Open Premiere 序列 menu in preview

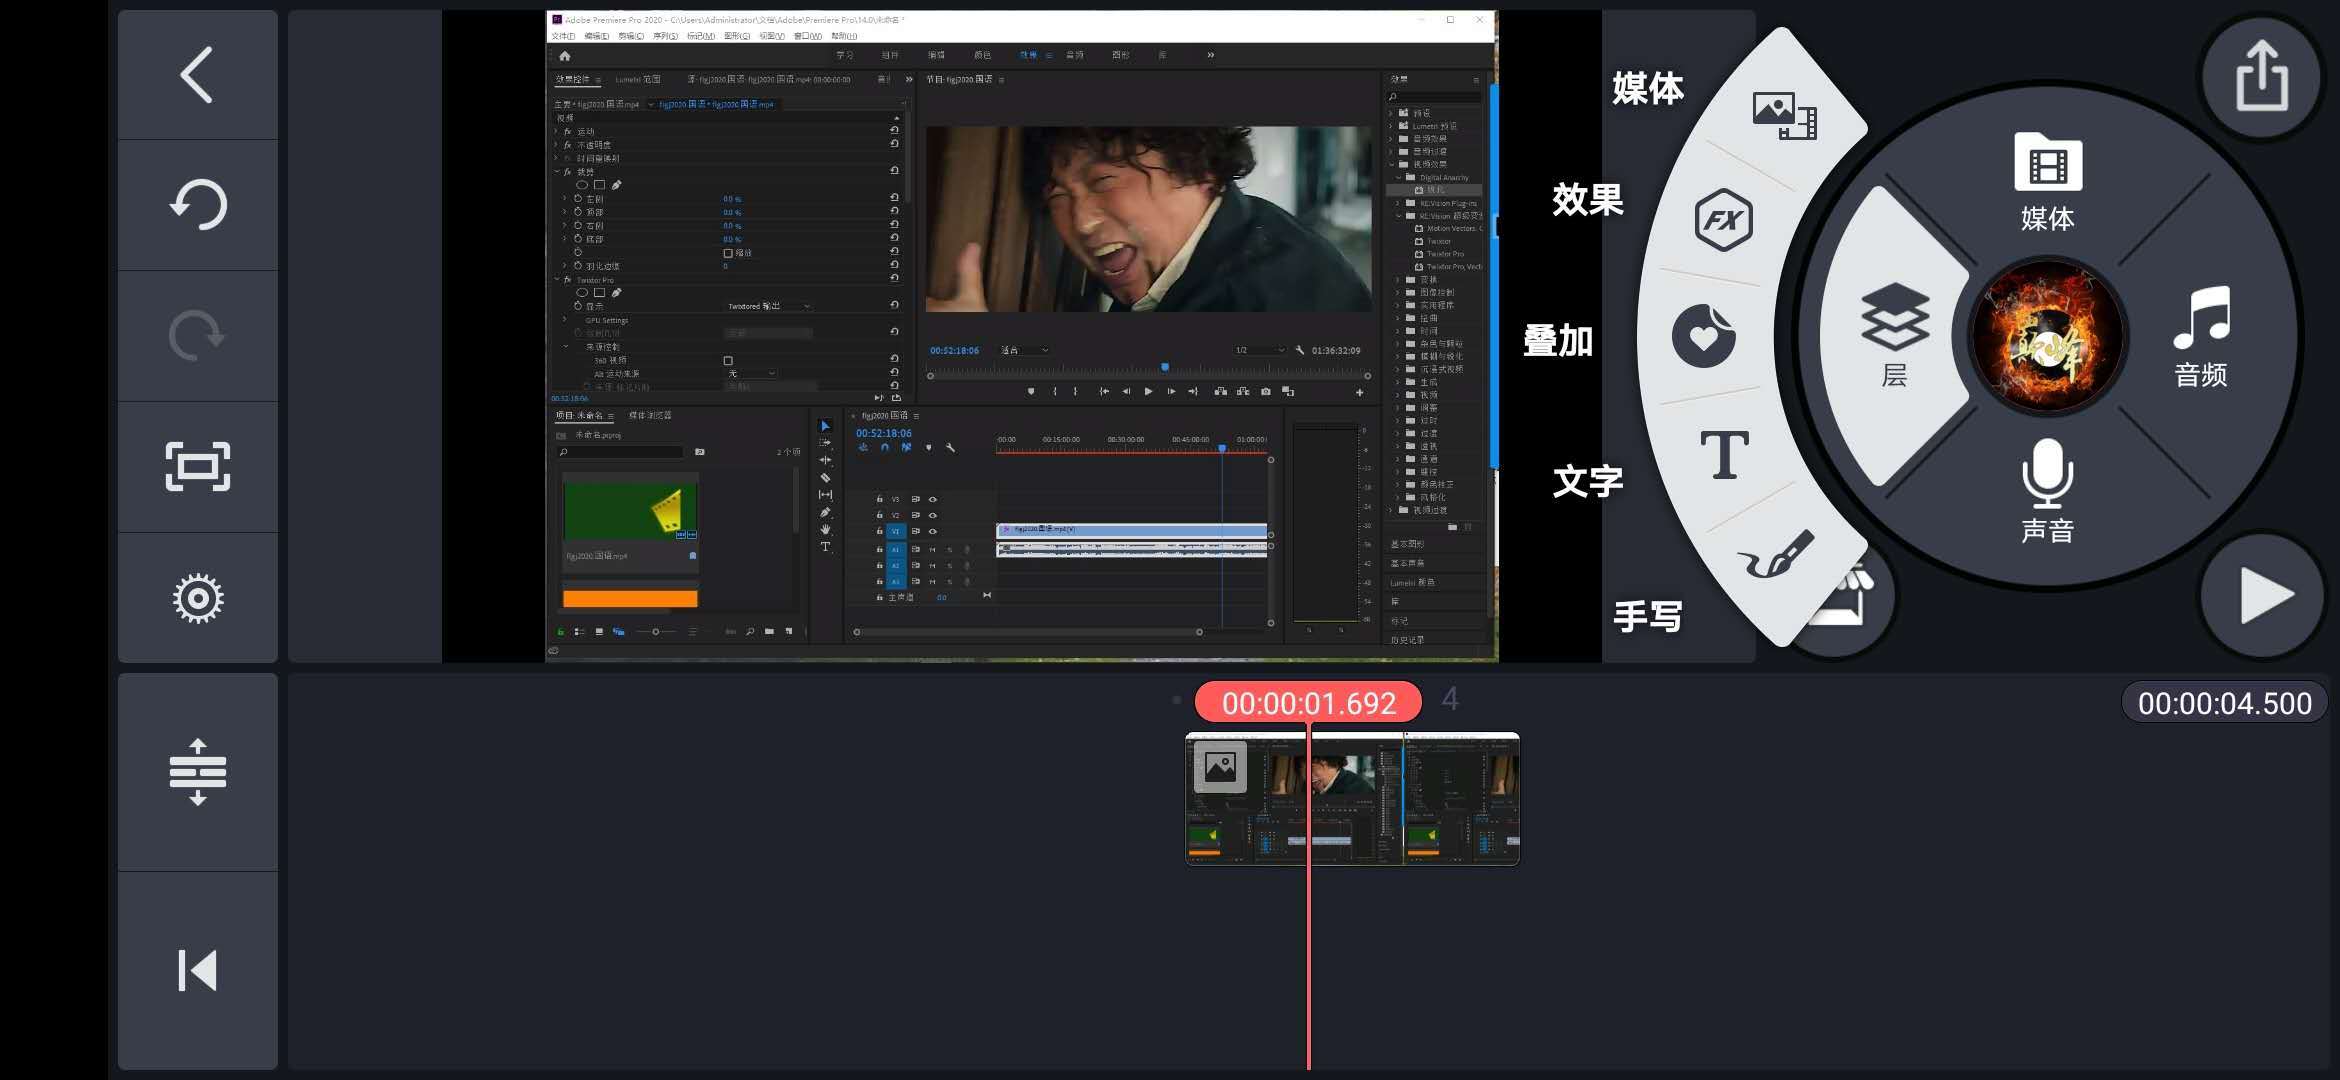point(665,36)
